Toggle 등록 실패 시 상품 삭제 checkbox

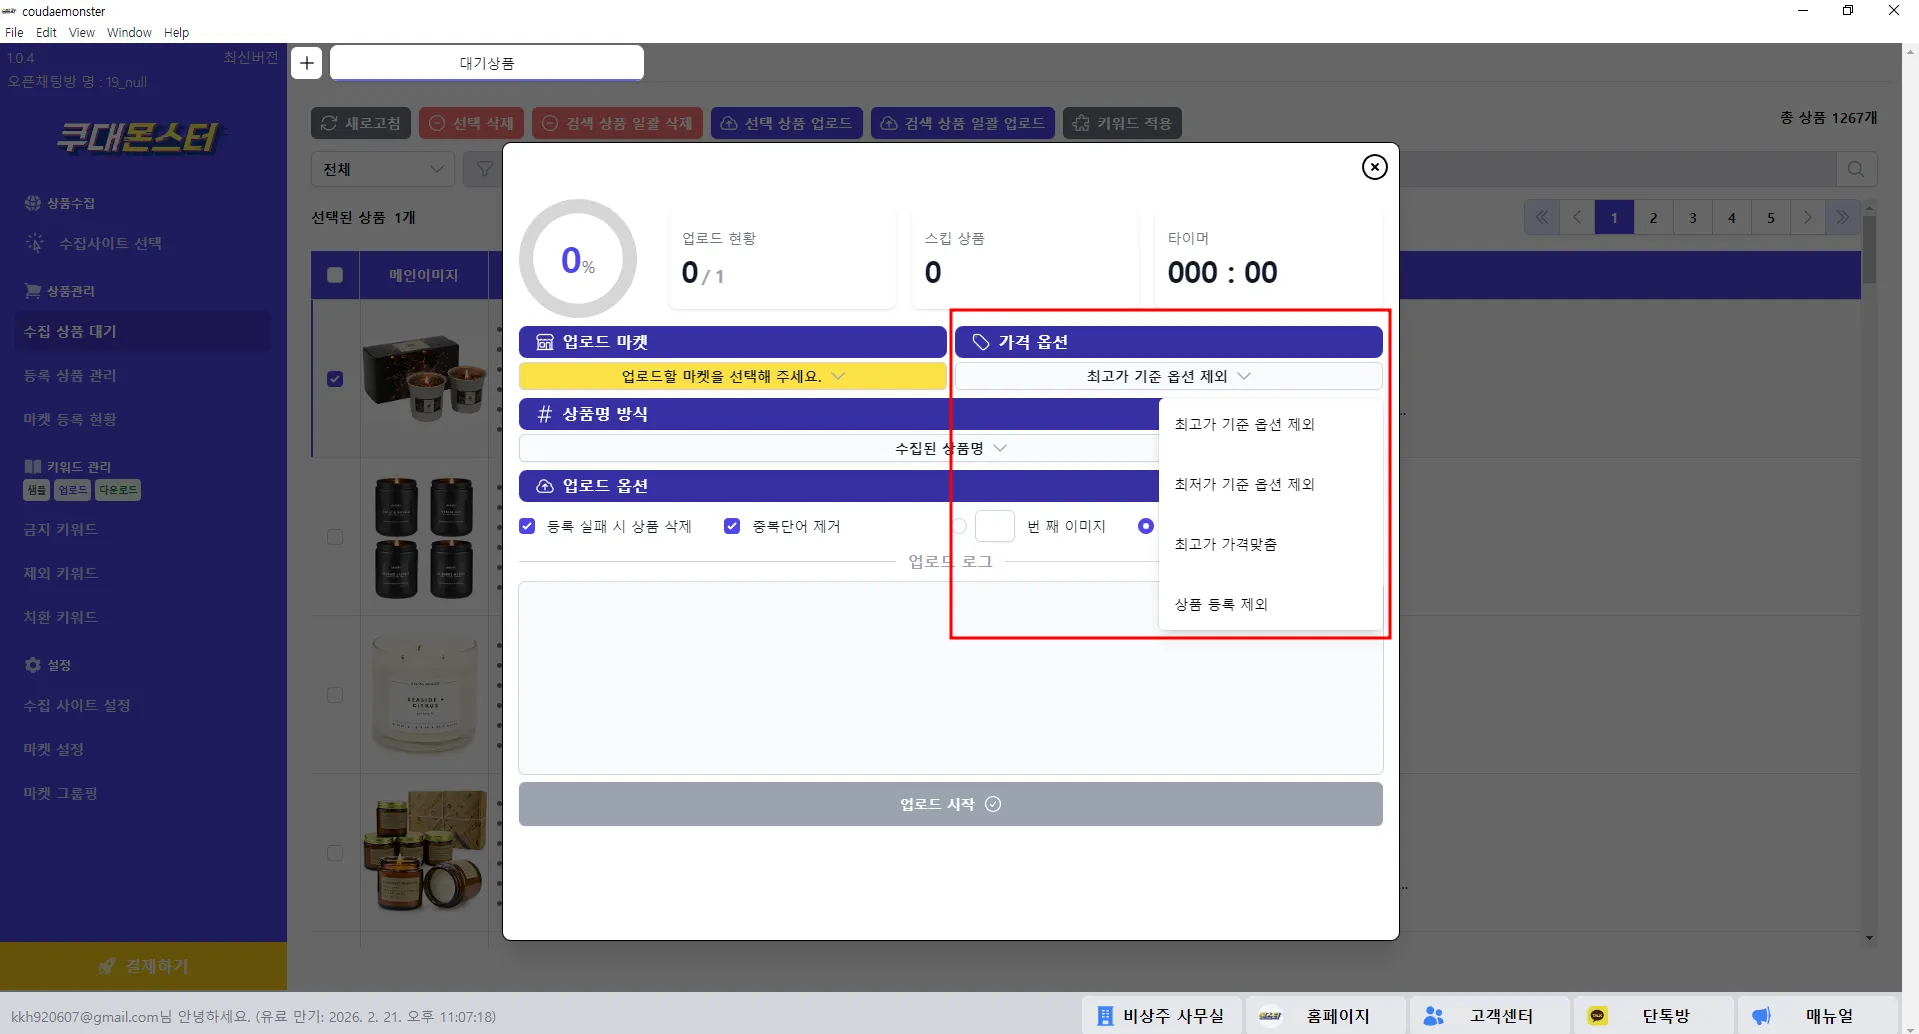pos(527,526)
